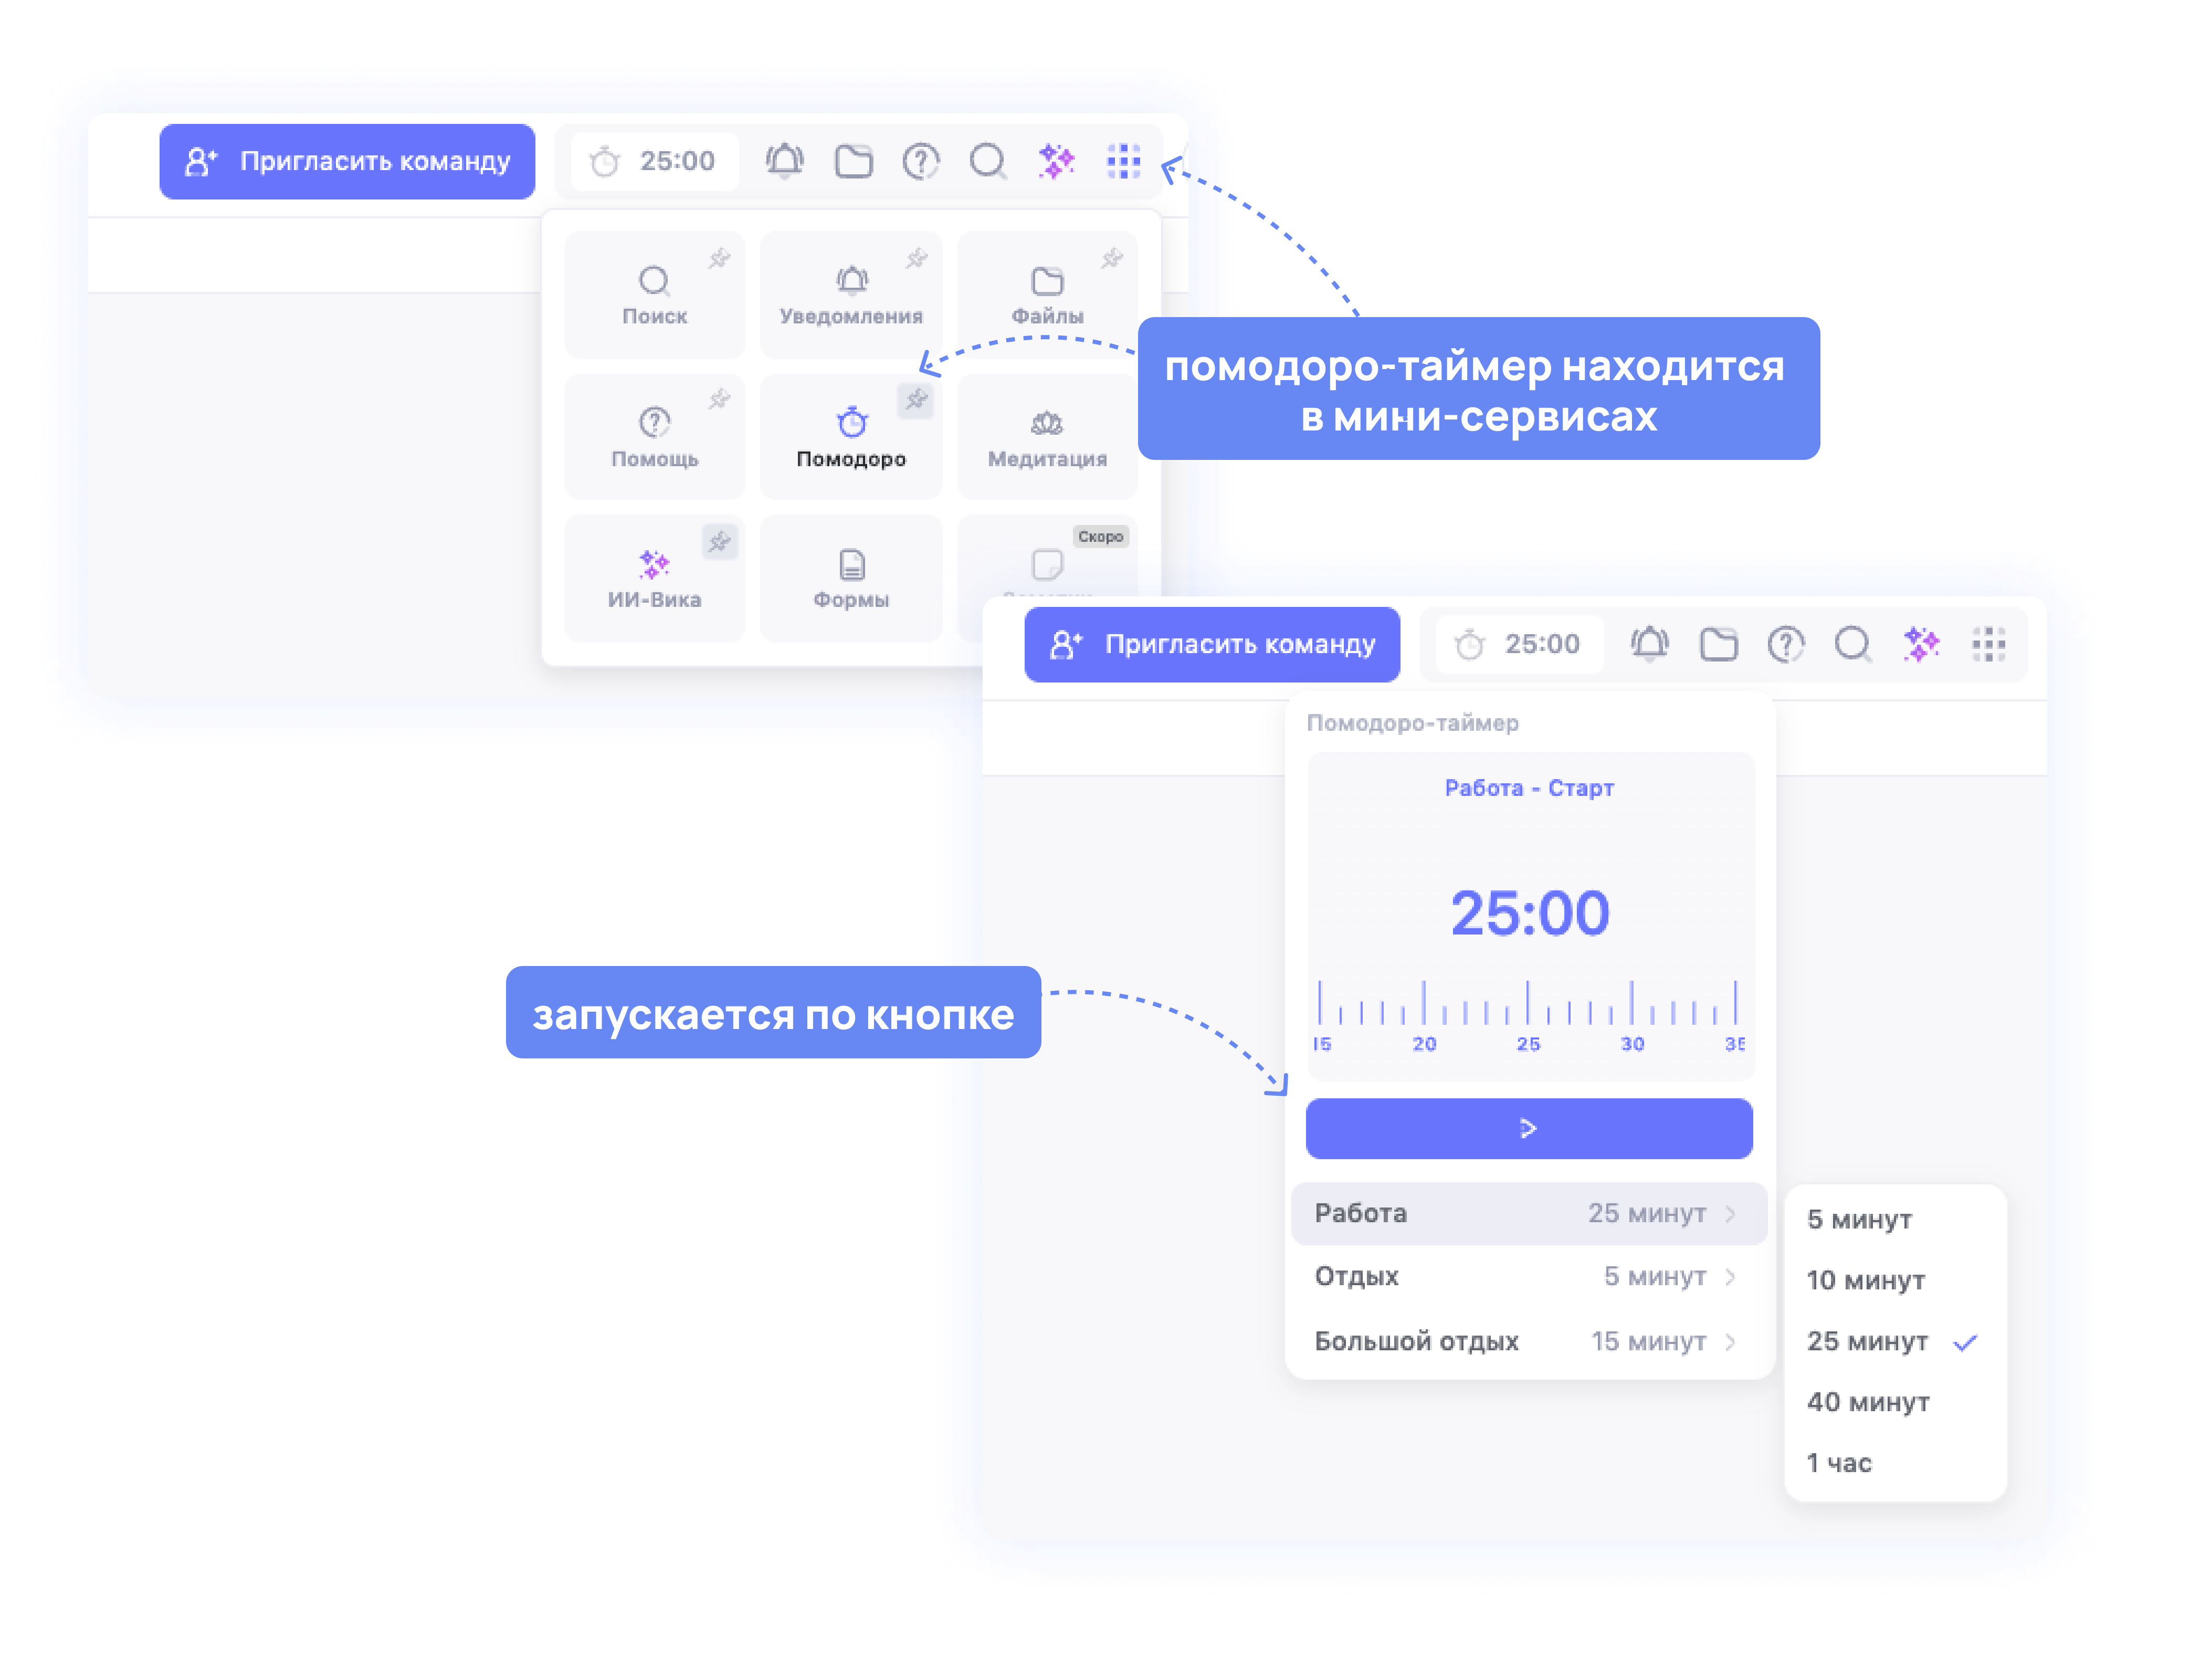Open mini-services grid icon in top toolbar
The image size is (2190, 1680).
click(1123, 161)
